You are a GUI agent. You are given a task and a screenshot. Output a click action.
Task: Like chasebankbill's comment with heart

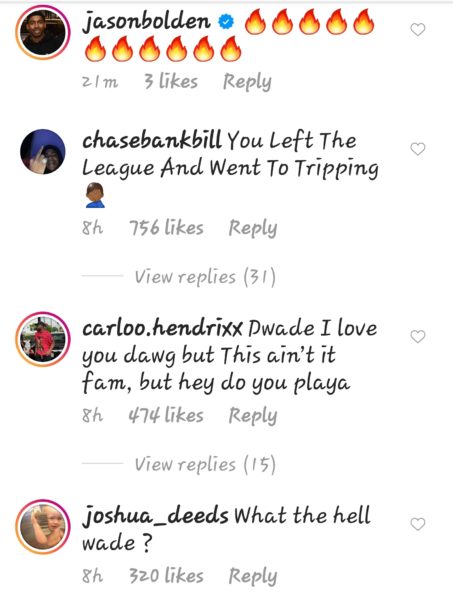(x=417, y=149)
